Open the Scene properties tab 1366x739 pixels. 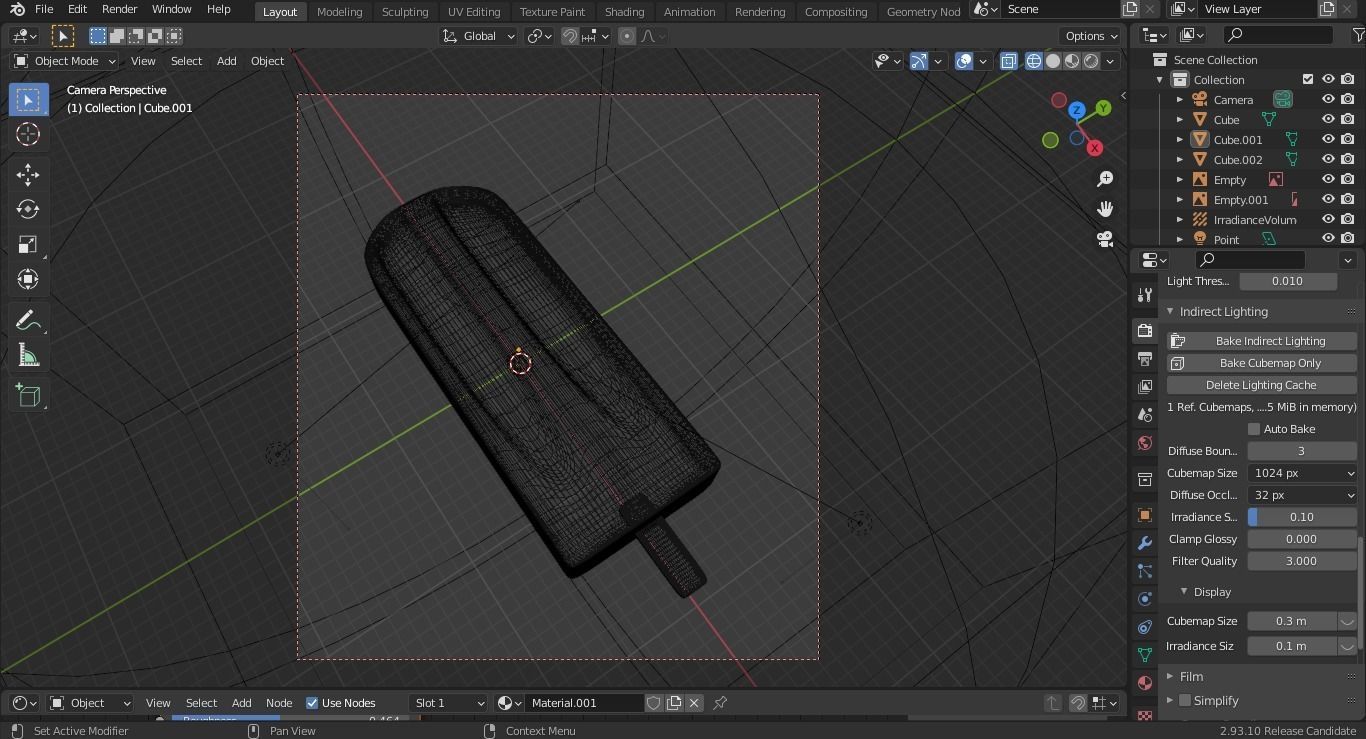[1145, 414]
